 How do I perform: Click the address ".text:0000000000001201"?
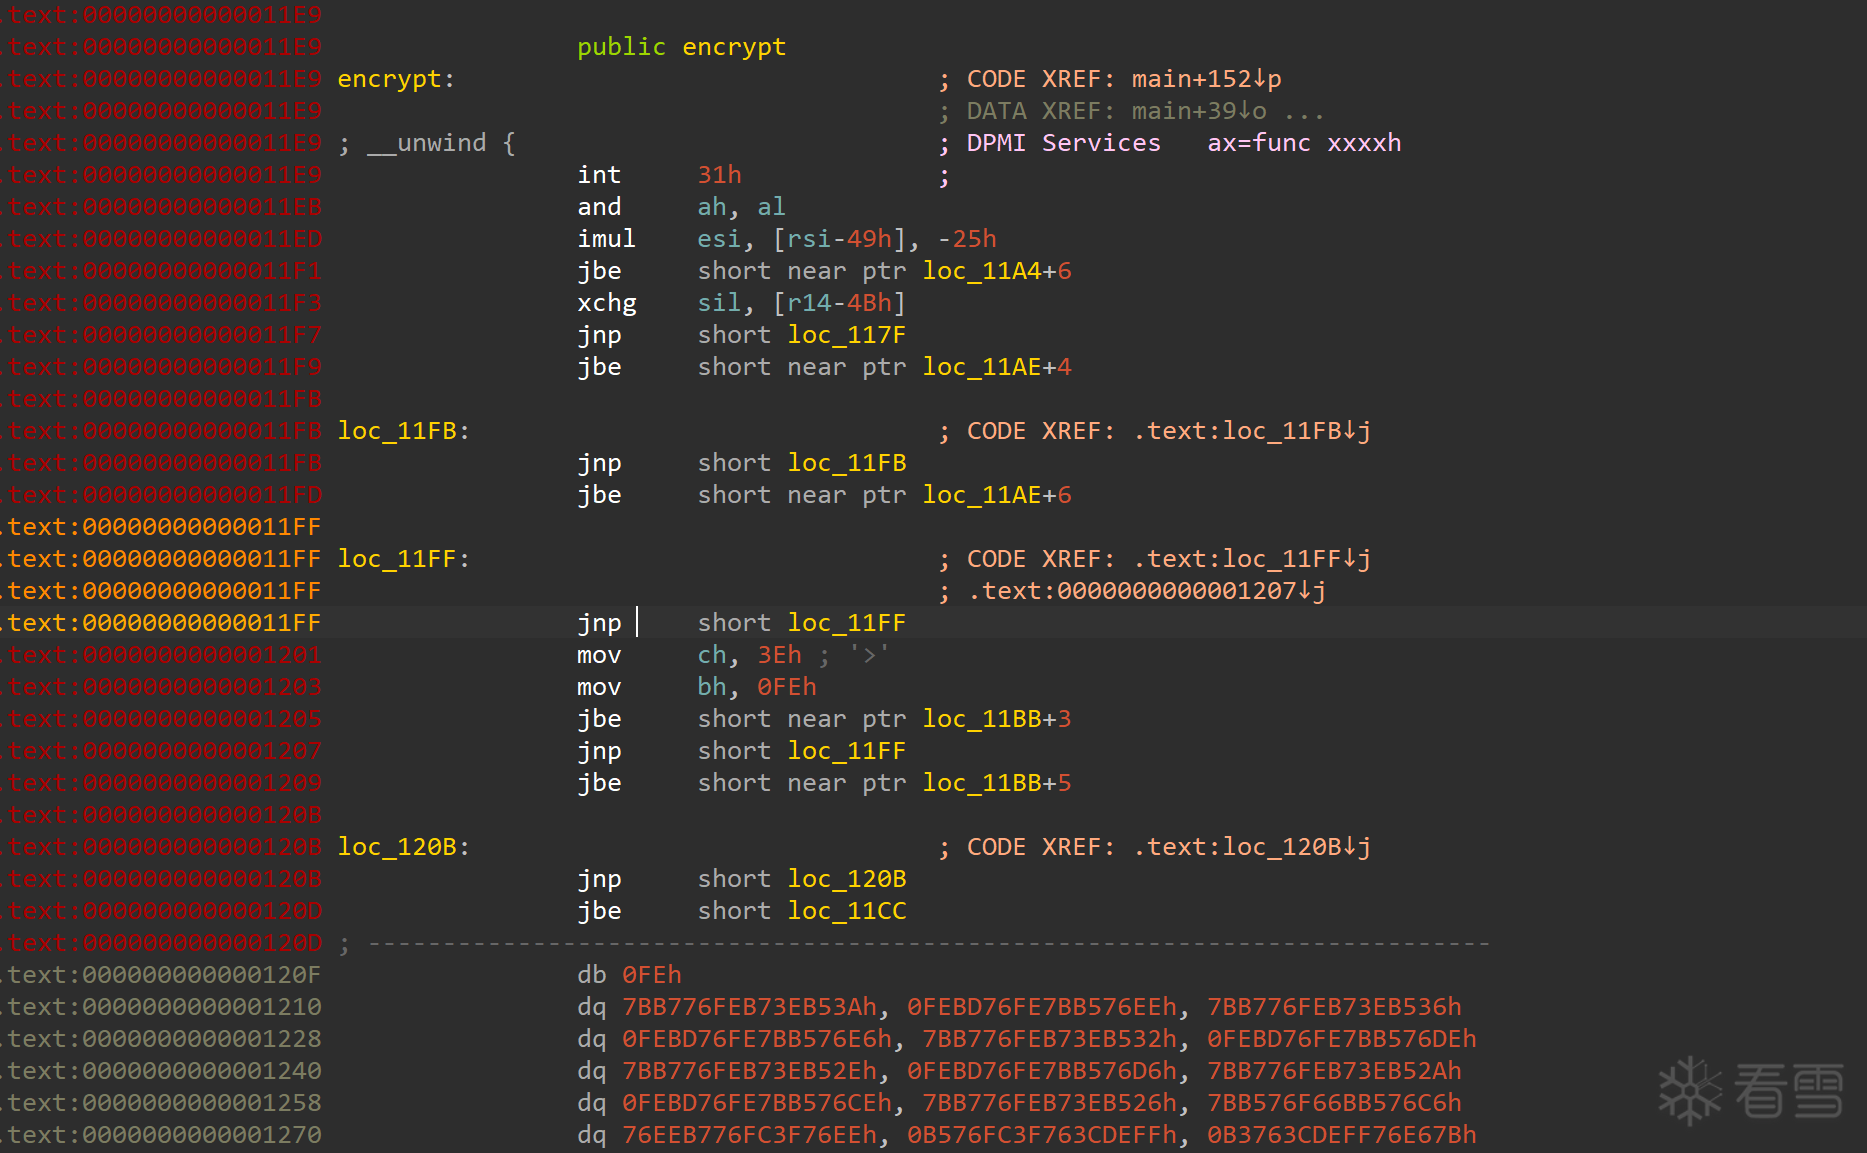point(161,655)
